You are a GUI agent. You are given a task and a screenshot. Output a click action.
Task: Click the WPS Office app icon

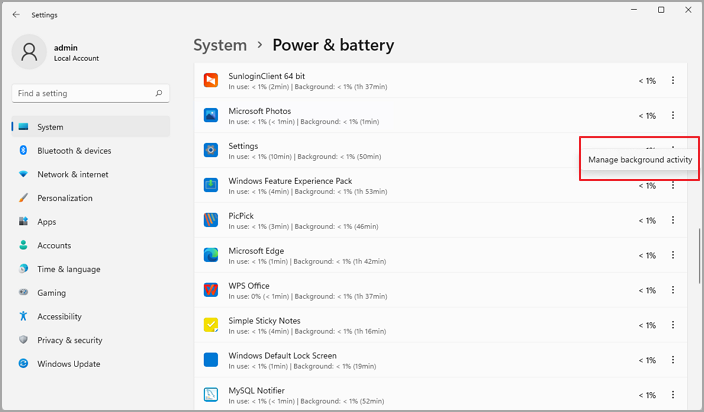tap(211, 290)
